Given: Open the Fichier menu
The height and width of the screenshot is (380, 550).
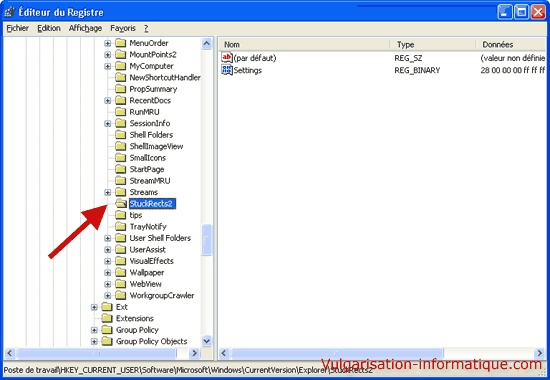Looking at the screenshot, I should pos(18,28).
